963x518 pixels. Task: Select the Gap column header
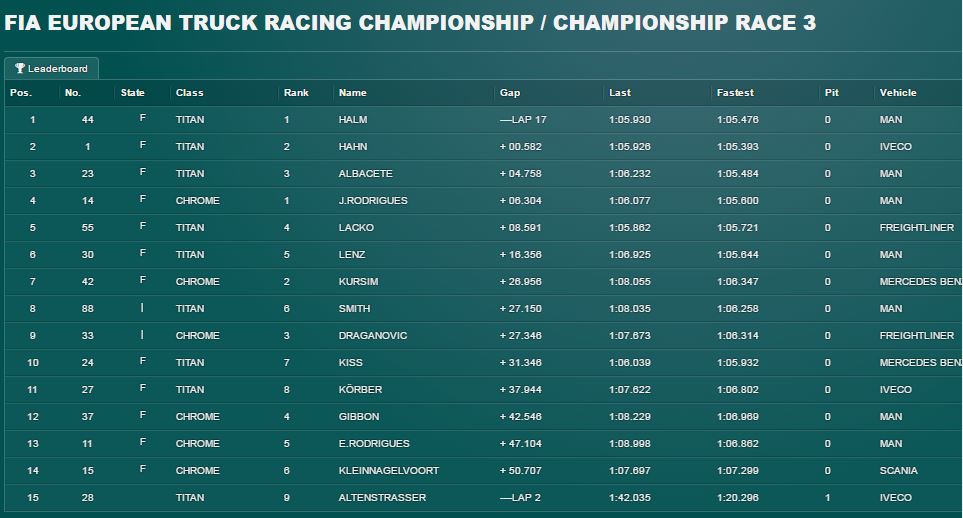pos(510,93)
